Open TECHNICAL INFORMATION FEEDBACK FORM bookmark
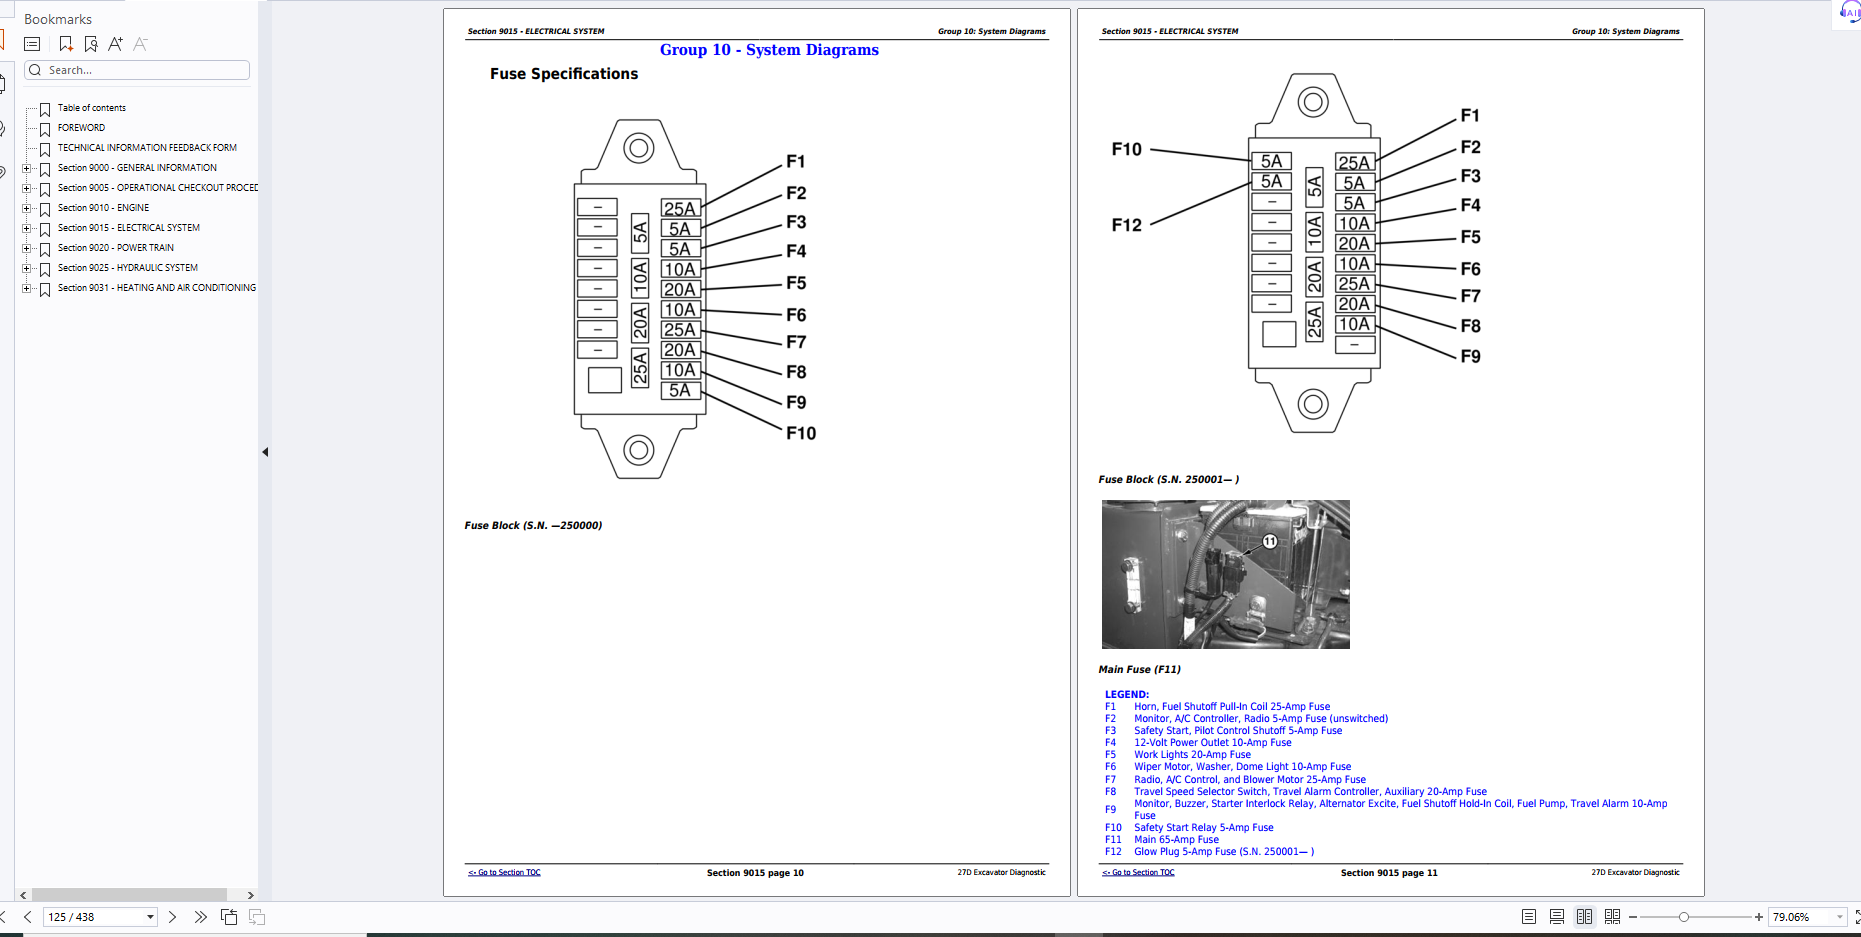 [x=147, y=148]
